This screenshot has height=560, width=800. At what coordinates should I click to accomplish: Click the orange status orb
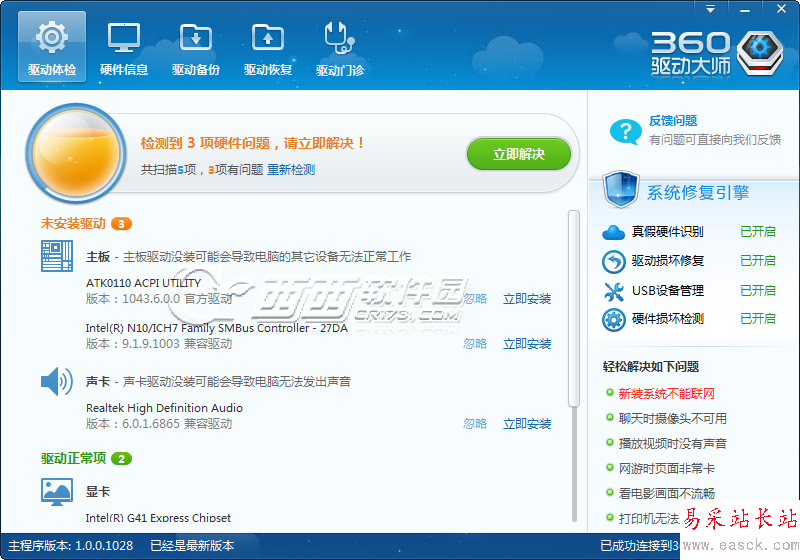76,153
